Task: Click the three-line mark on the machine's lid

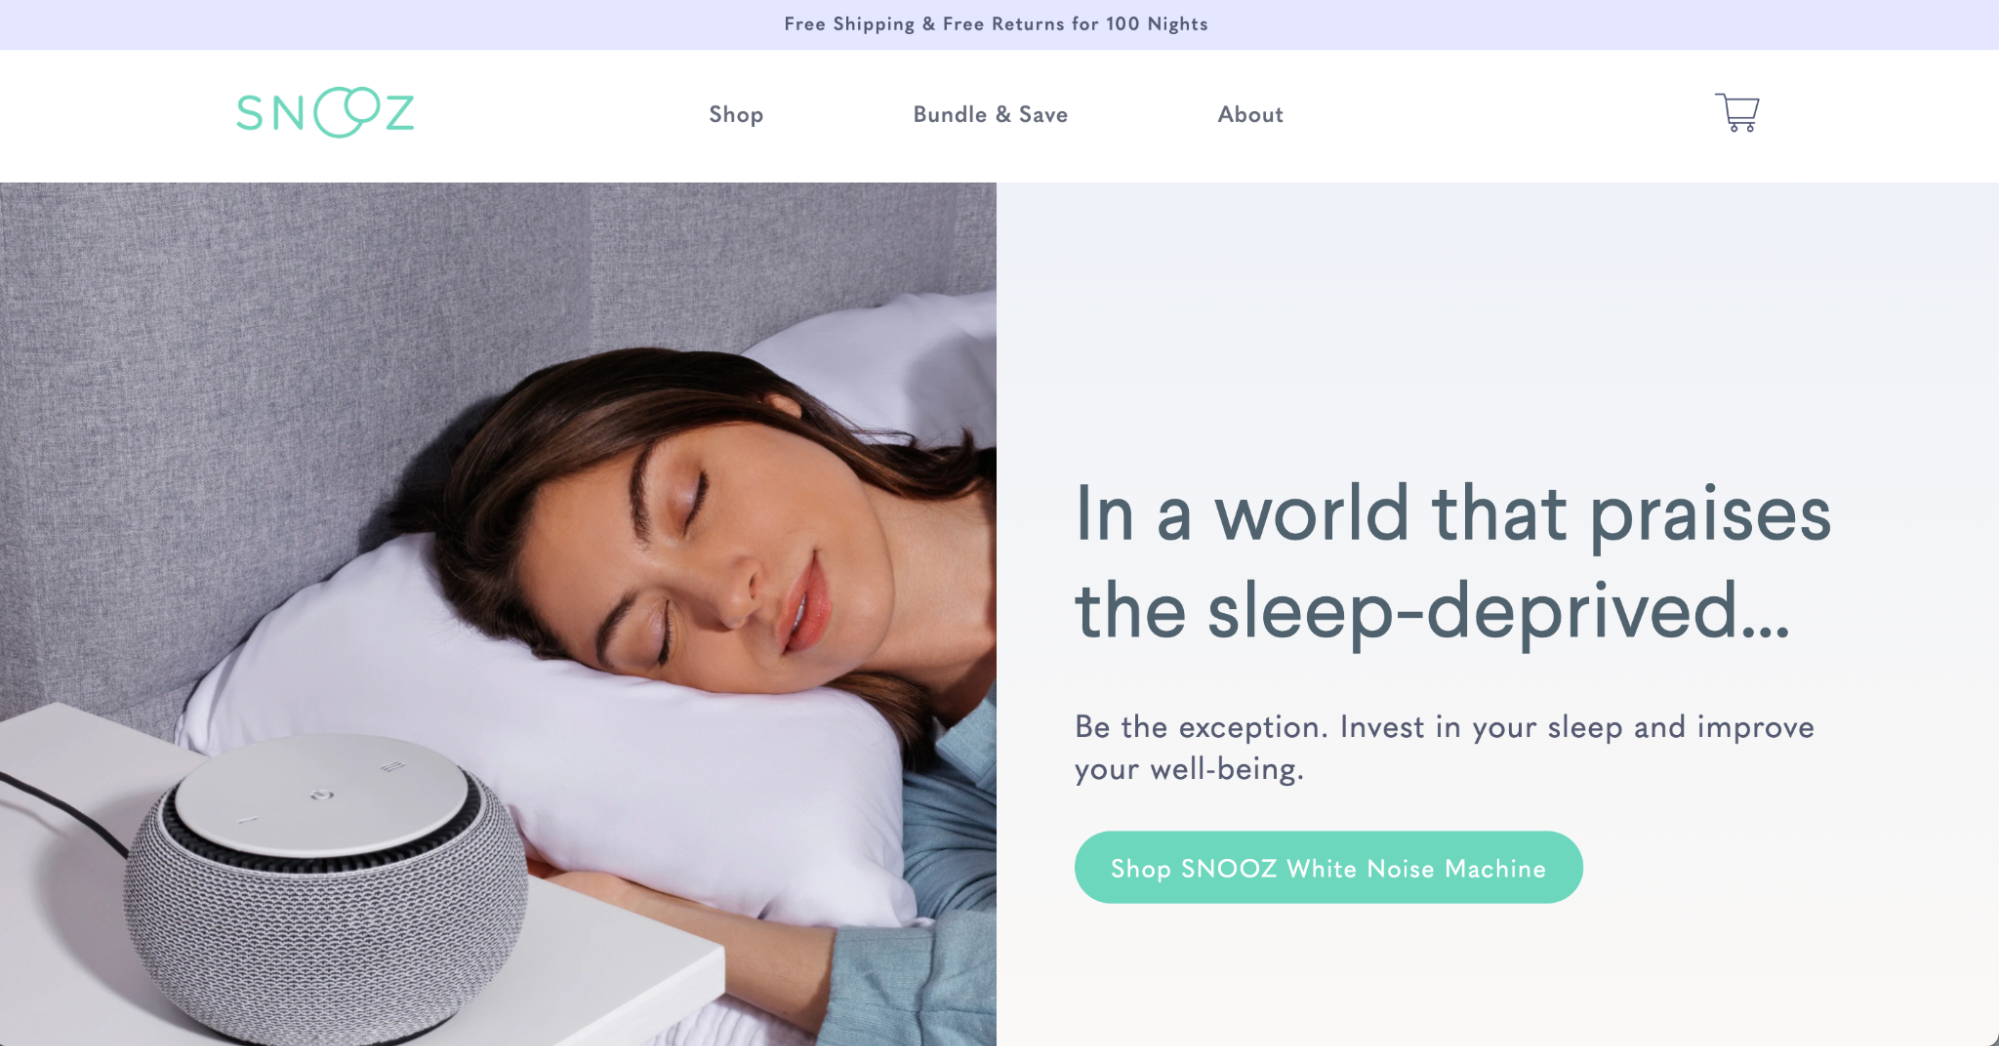Action: (392, 767)
